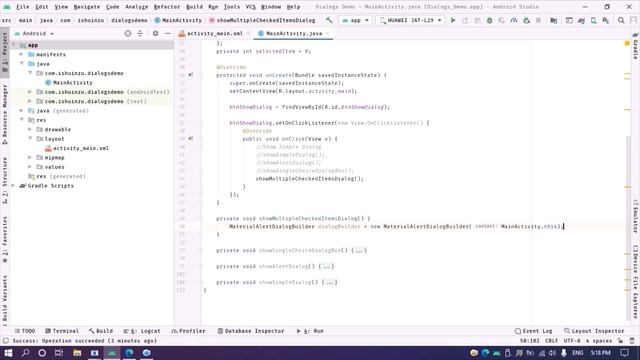This screenshot has height=360, width=640.
Task: Expand the manifests folder
Action: tap(22, 54)
